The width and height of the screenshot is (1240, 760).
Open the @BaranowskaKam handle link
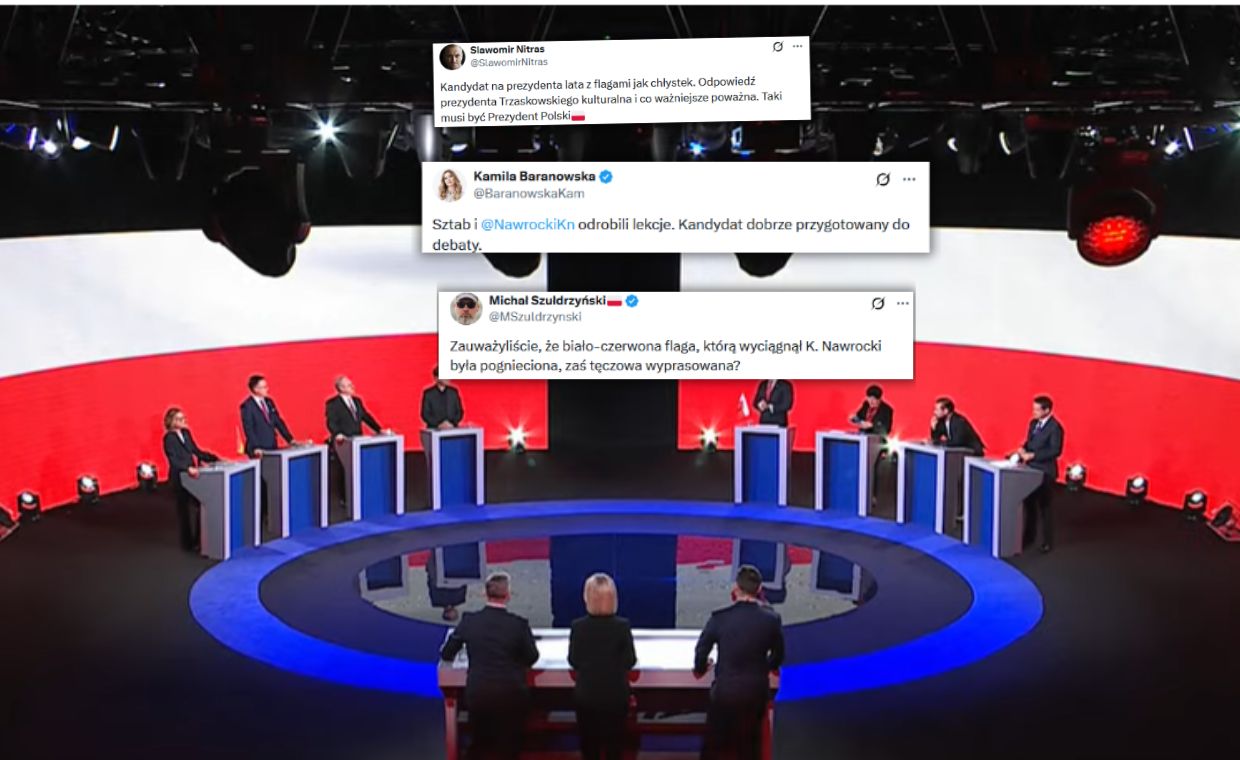pyautogui.click(x=528, y=193)
